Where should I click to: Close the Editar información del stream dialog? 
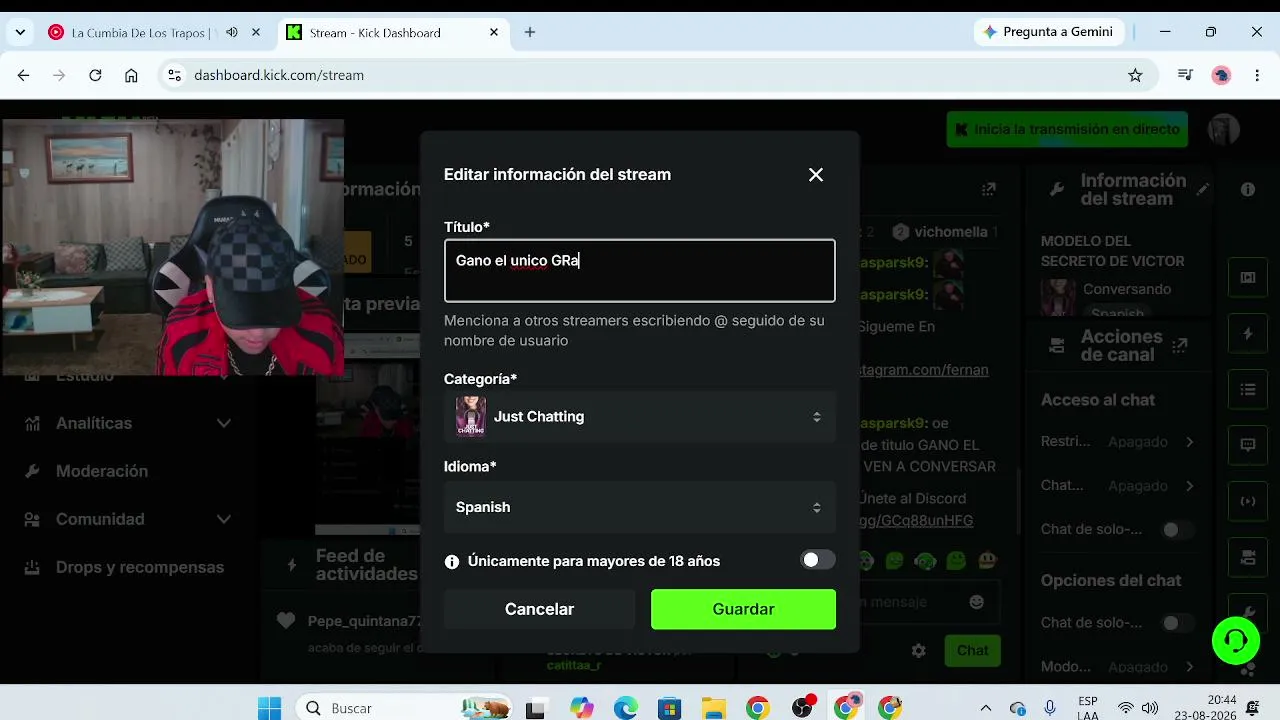(x=816, y=175)
